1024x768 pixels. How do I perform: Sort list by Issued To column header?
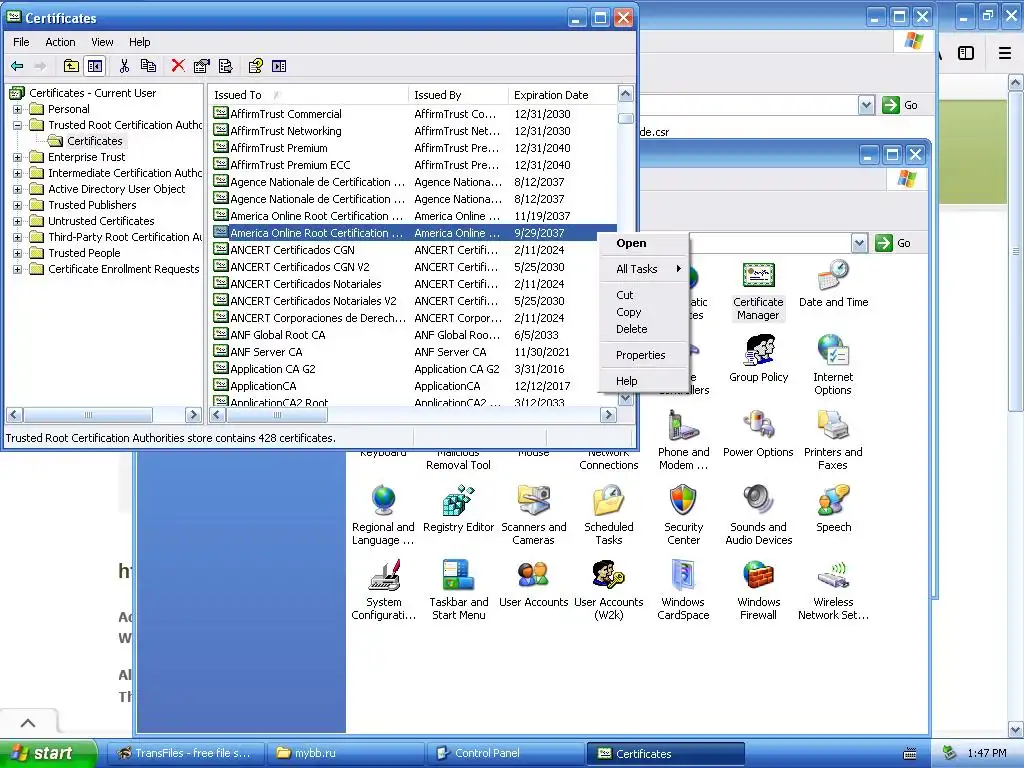click(x=308, y=95)
